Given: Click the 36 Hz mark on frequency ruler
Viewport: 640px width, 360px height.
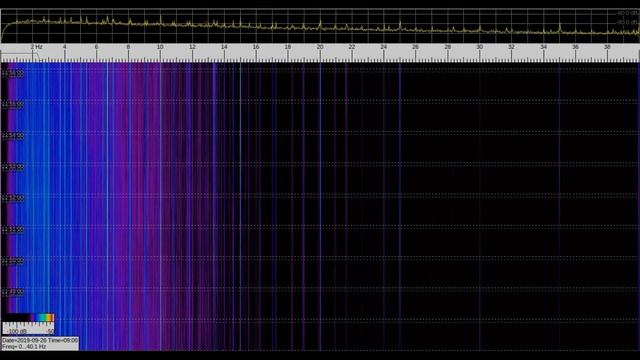Looking at the screenshot, I should 576,47.
